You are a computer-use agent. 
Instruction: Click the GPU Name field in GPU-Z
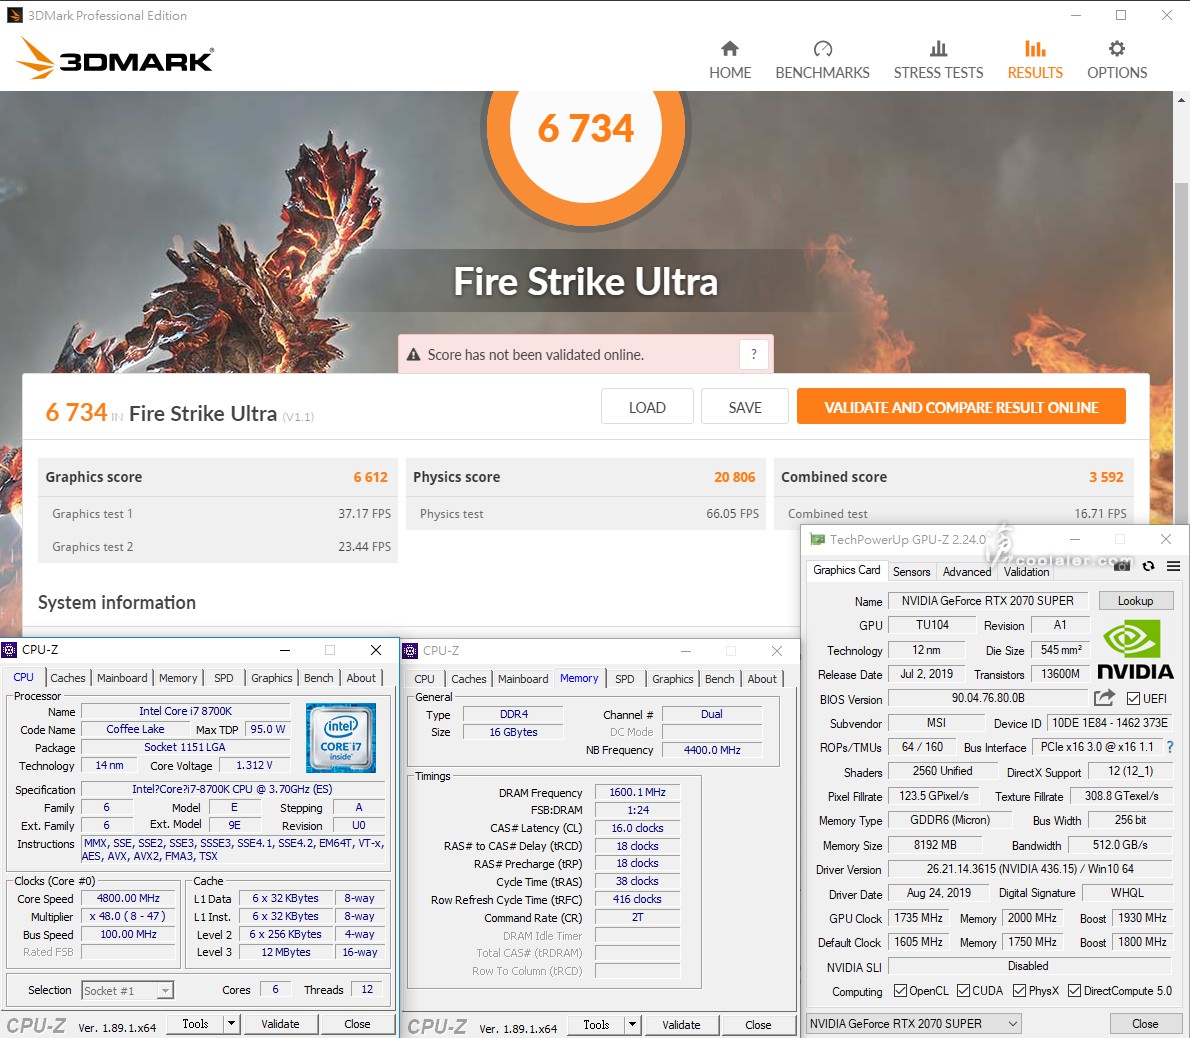(x=987, y=600)
